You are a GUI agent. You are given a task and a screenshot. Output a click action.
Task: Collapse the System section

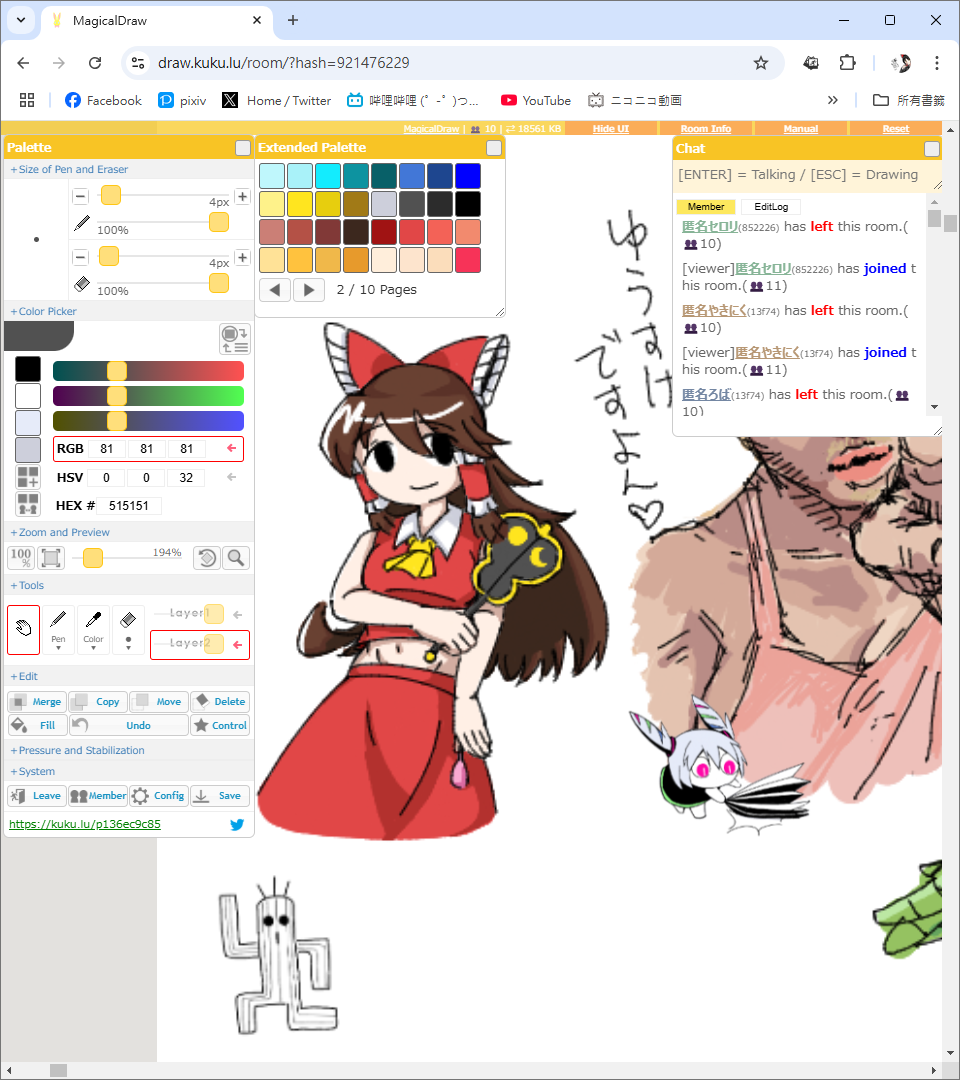(33, 771)
